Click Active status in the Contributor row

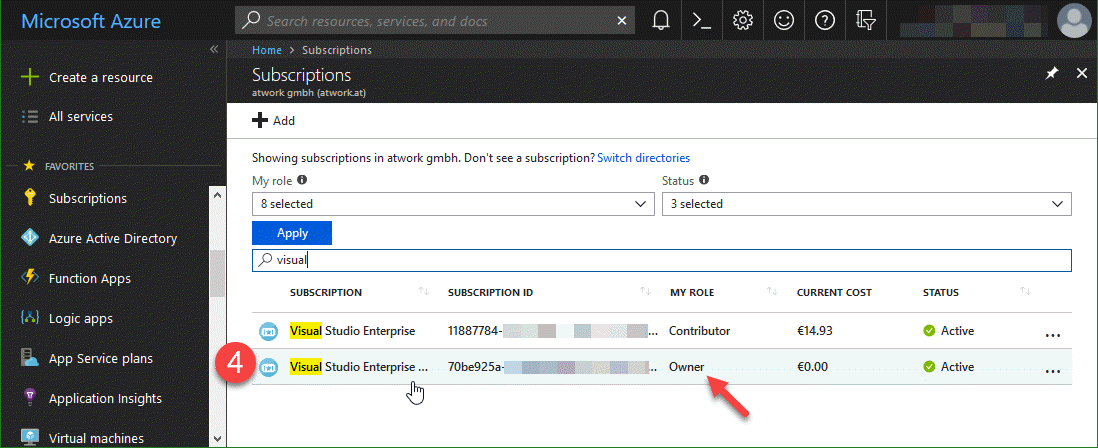[949, 330]
